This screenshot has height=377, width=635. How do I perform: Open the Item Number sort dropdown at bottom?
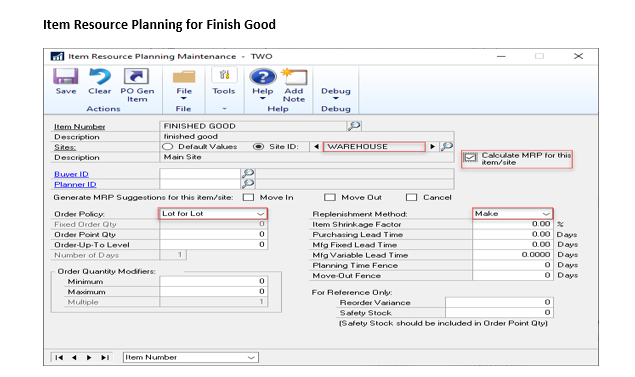click(x=191, y=357)
